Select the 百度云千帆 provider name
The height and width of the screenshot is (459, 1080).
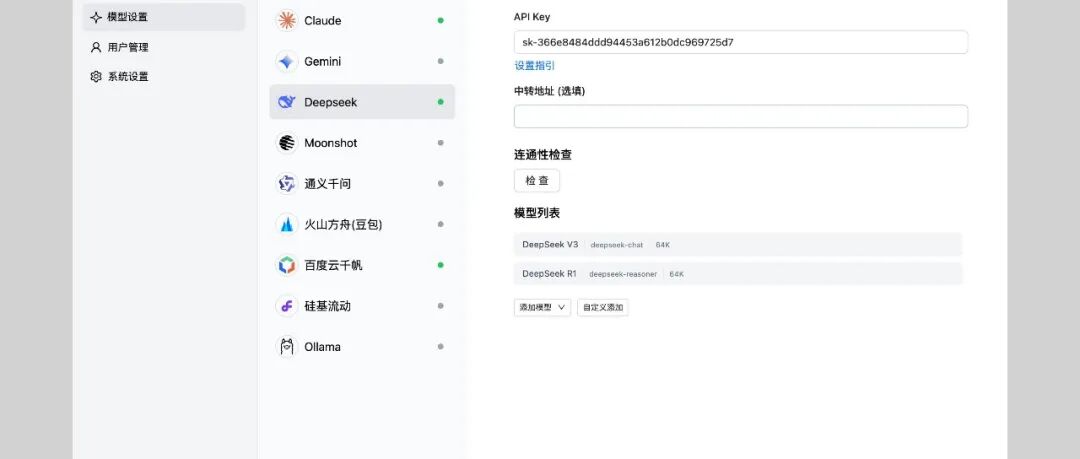[x=333, y=265]
